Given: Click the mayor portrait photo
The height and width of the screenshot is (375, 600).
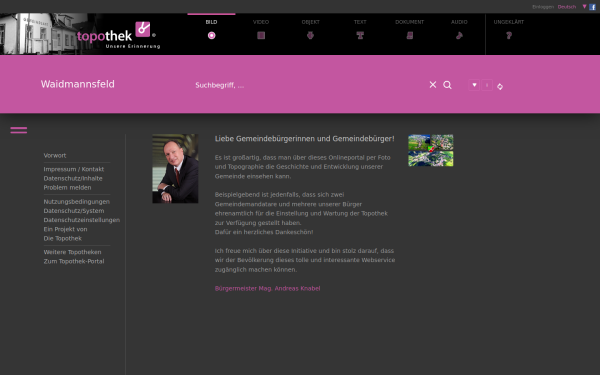Looking at the screenshot, I should tap(175, 168).
